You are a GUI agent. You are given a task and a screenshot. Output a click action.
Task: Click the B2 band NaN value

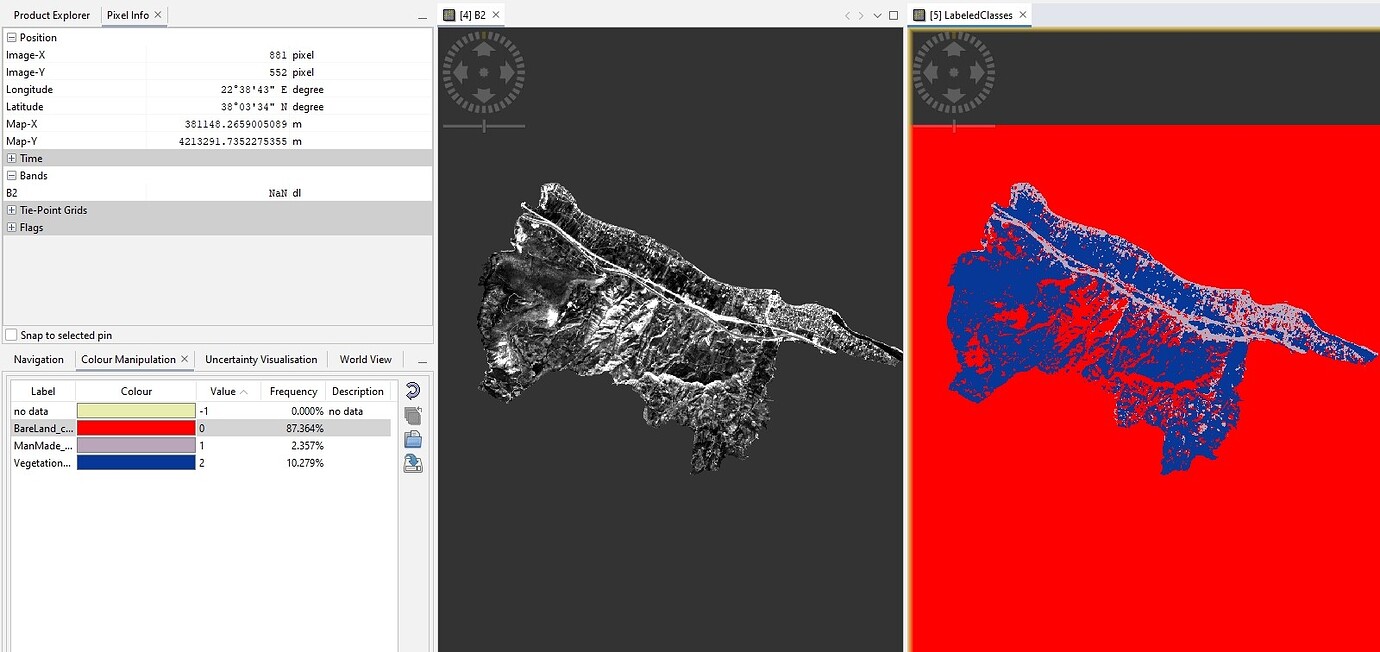click(278, 193)
